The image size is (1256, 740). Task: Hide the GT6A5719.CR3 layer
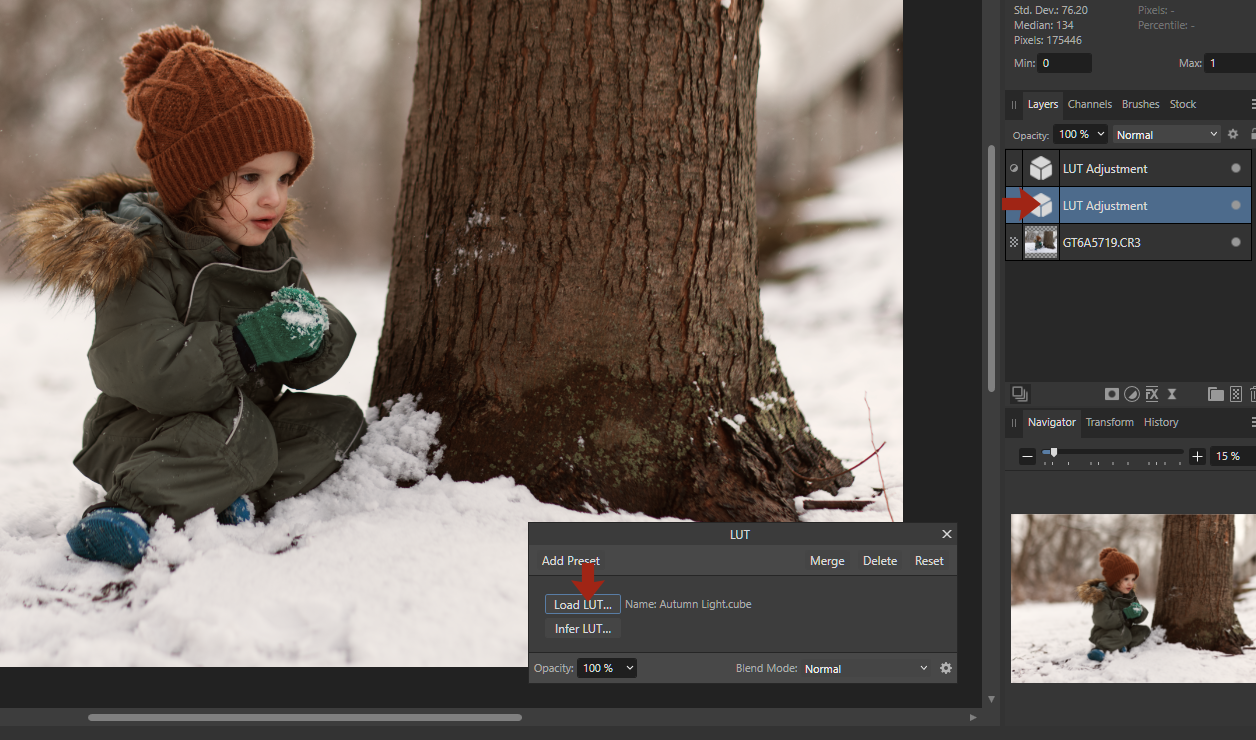(x=1236, y=242)
